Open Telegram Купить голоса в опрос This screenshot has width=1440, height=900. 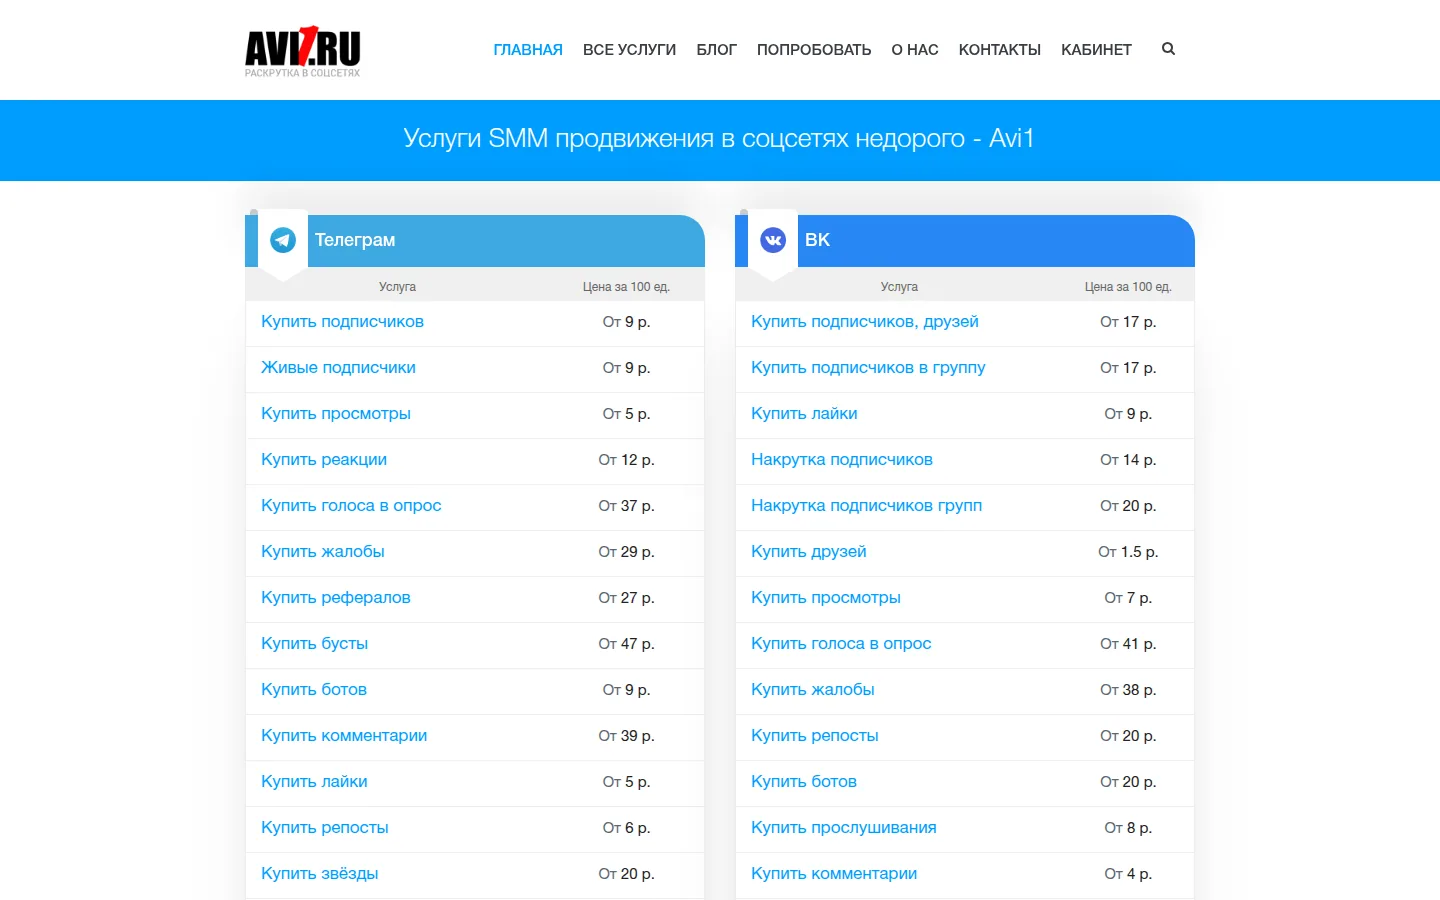pyautogui.click(x=351, y=506)
